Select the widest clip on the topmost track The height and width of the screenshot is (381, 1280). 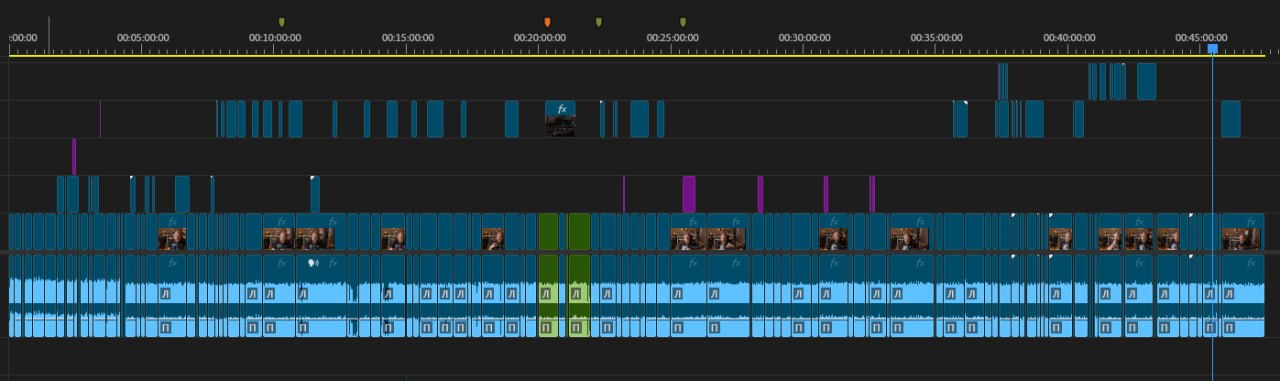[1146, 81]
